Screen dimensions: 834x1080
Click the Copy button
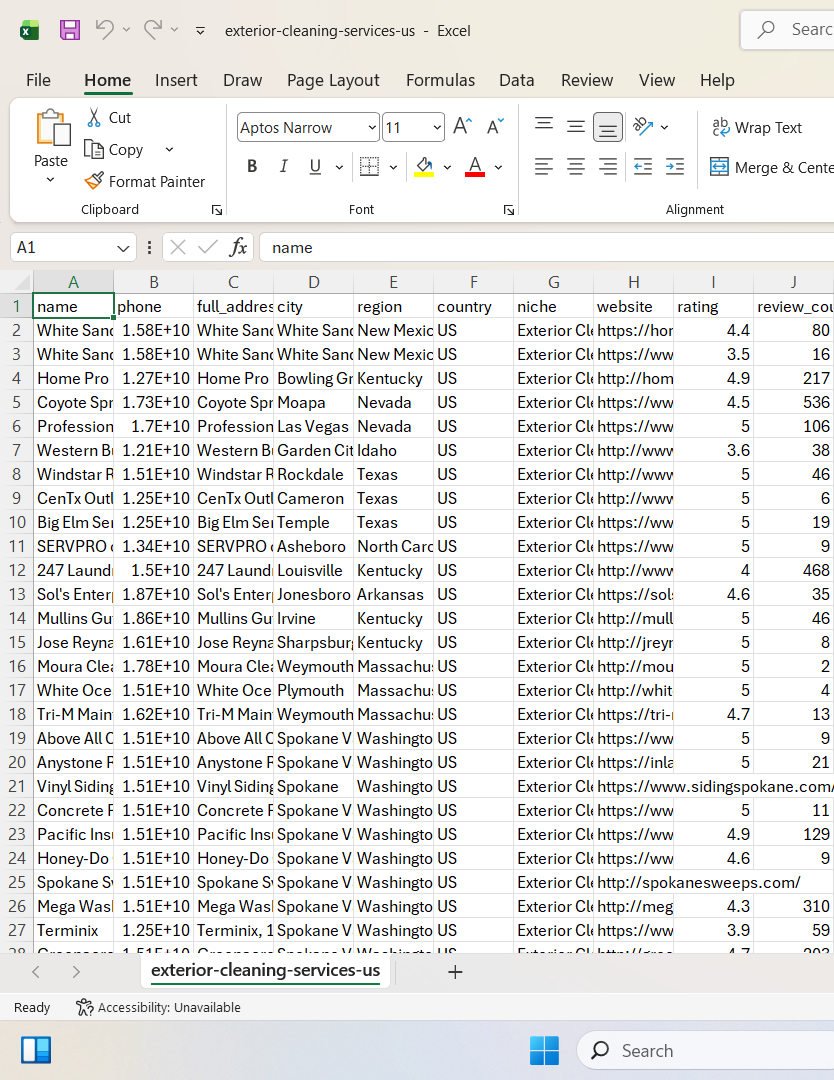tap(114, 149)
